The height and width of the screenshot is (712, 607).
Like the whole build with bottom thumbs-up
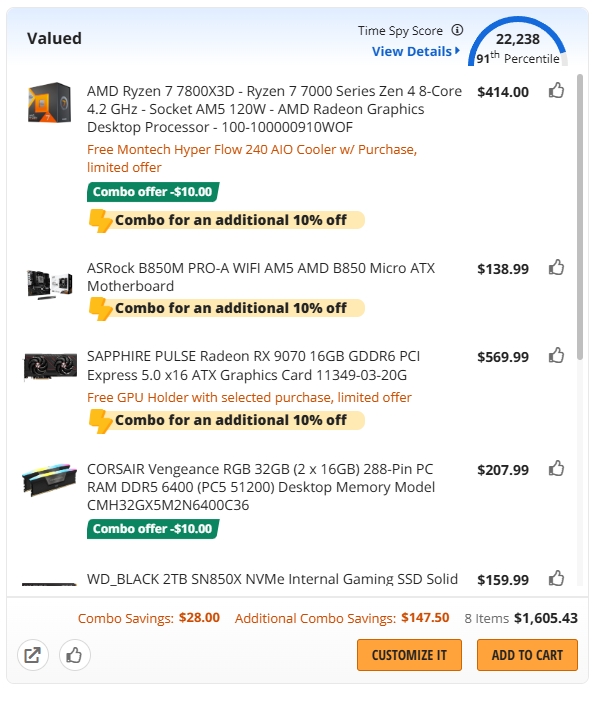[x=74, y=656]
